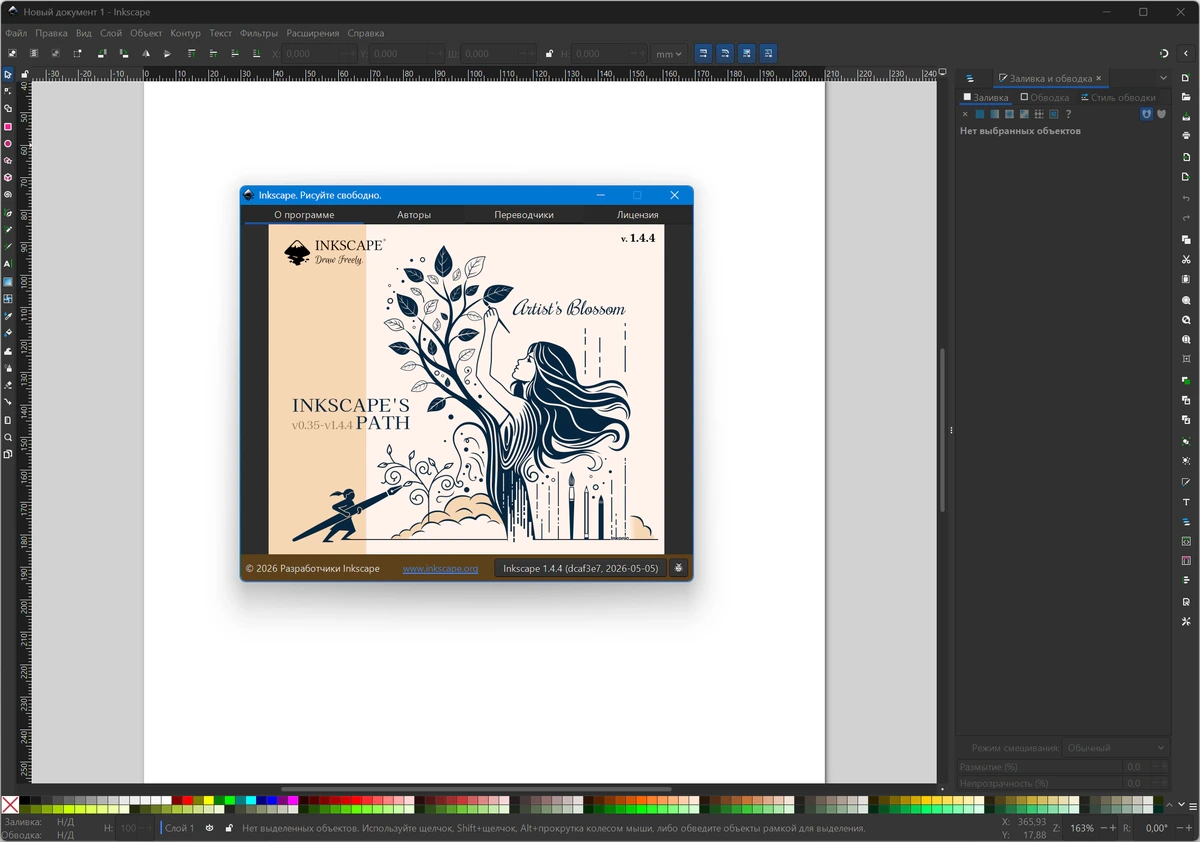Screen dimensions: 1200x842
Task: Select the Star polygon tool
Action: [x=8, y=161]
